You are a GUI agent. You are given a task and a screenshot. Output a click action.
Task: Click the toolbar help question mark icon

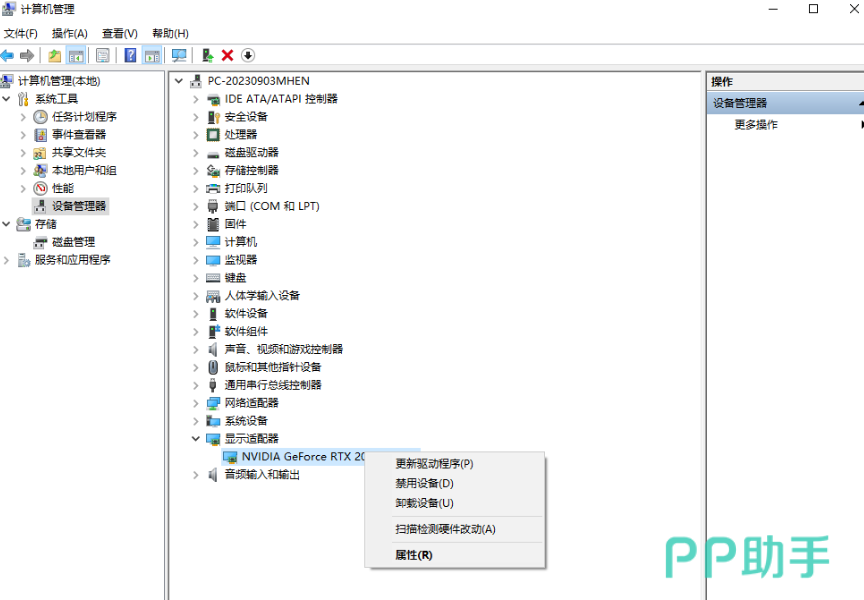click(130, 55)
